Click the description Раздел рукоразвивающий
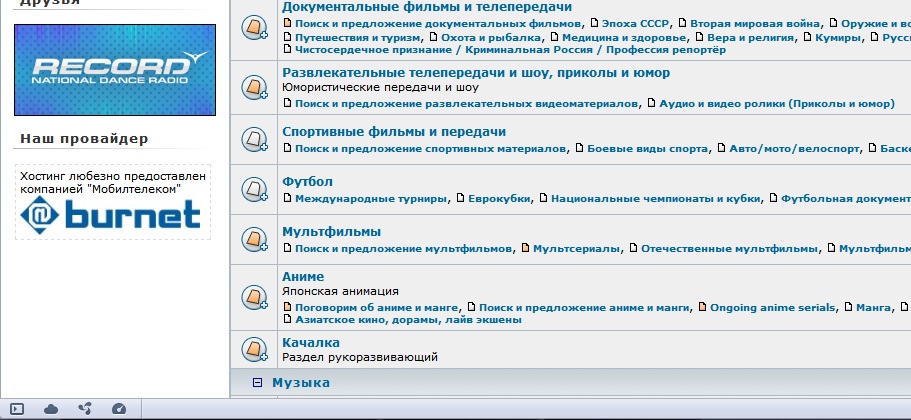This screenshot has height=420, width=911. (x=360, y=357)
